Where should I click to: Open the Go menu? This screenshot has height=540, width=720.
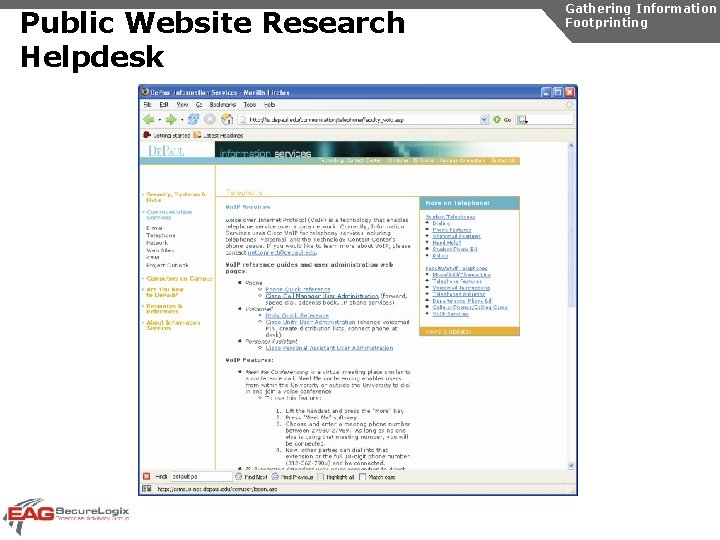click(x=199, y=105)
